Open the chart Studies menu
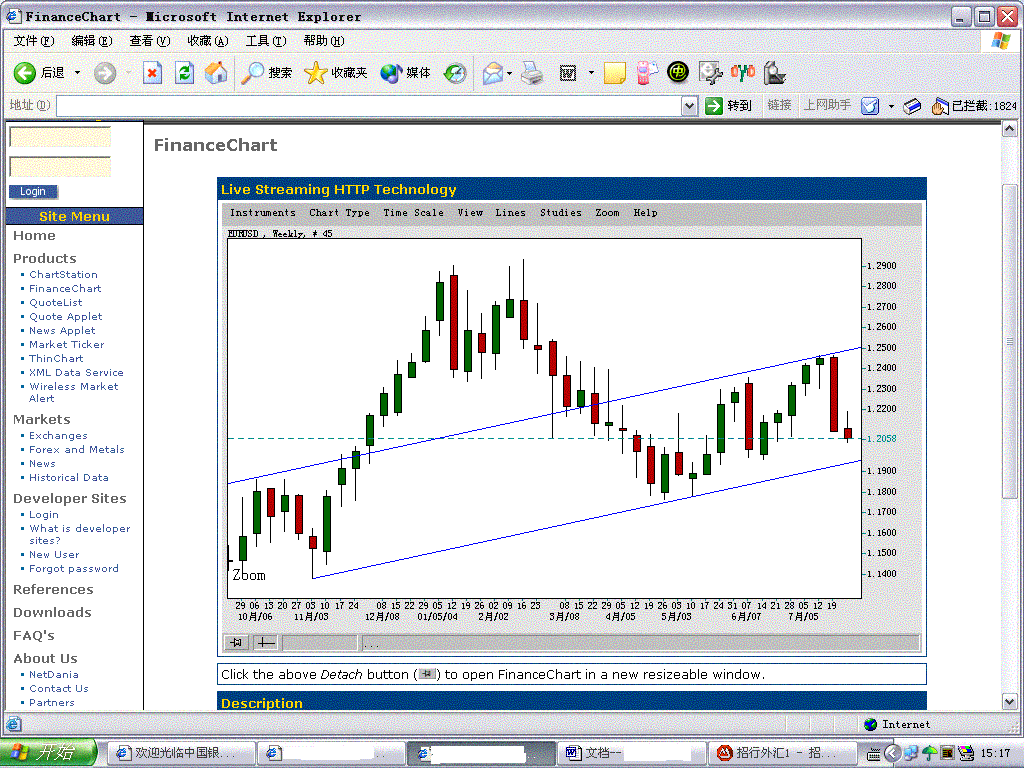 tap(560, 213)
